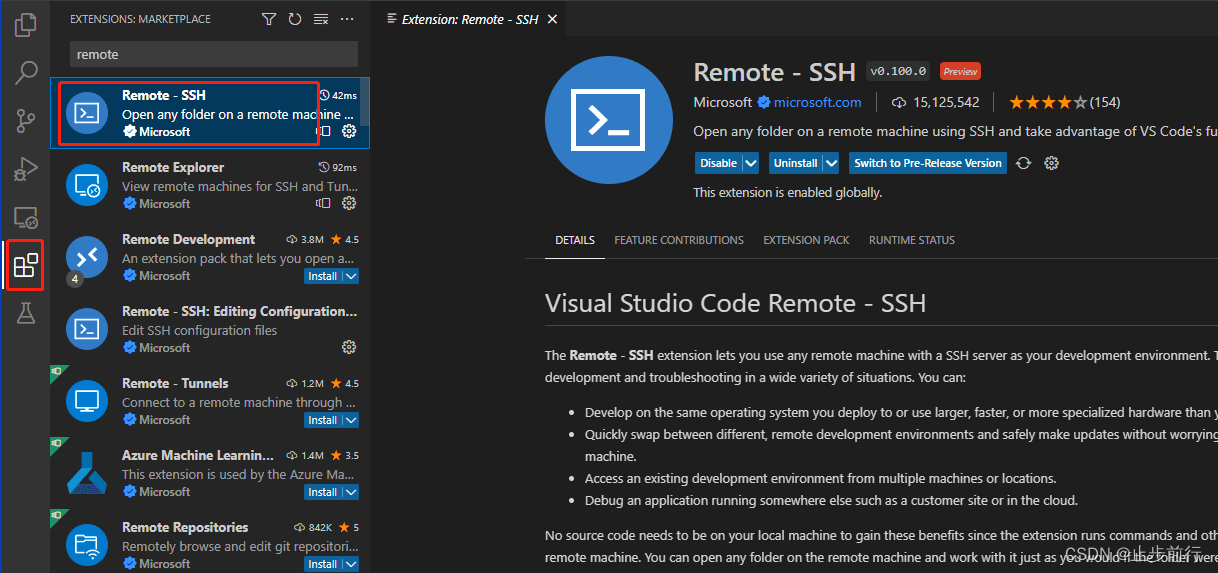Image resolution: width=1218 pixels, height=573 pixels.
Task: Open the Extensions view more actions menu
Action: point(347,19)
